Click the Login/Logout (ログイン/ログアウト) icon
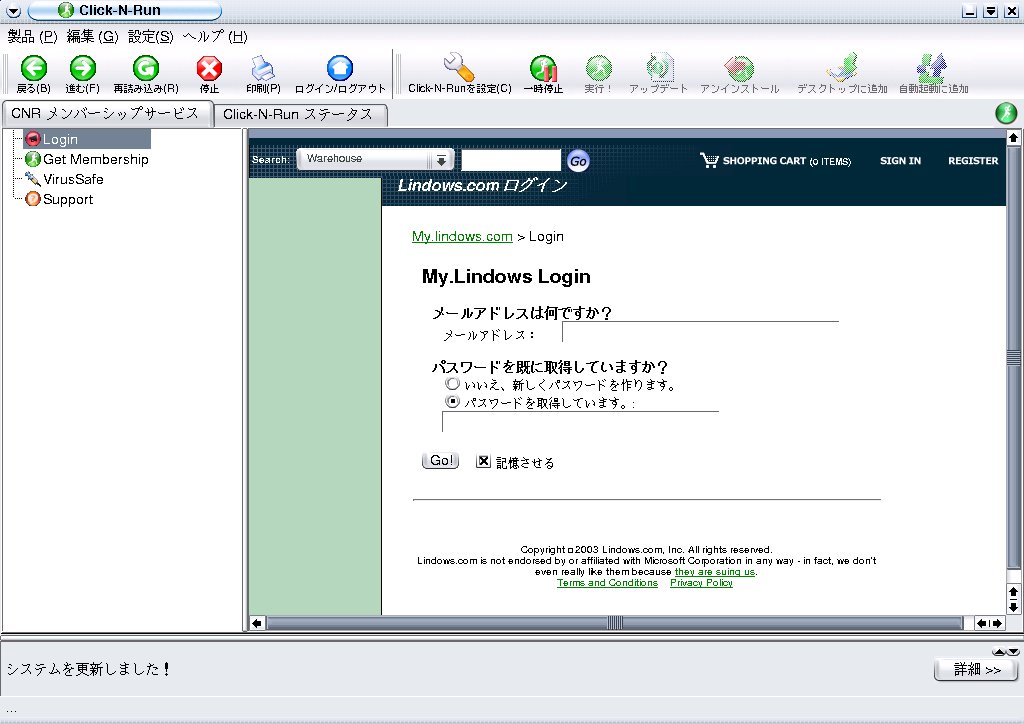Viewport: 1024px width, 724px height. (340, 68)
